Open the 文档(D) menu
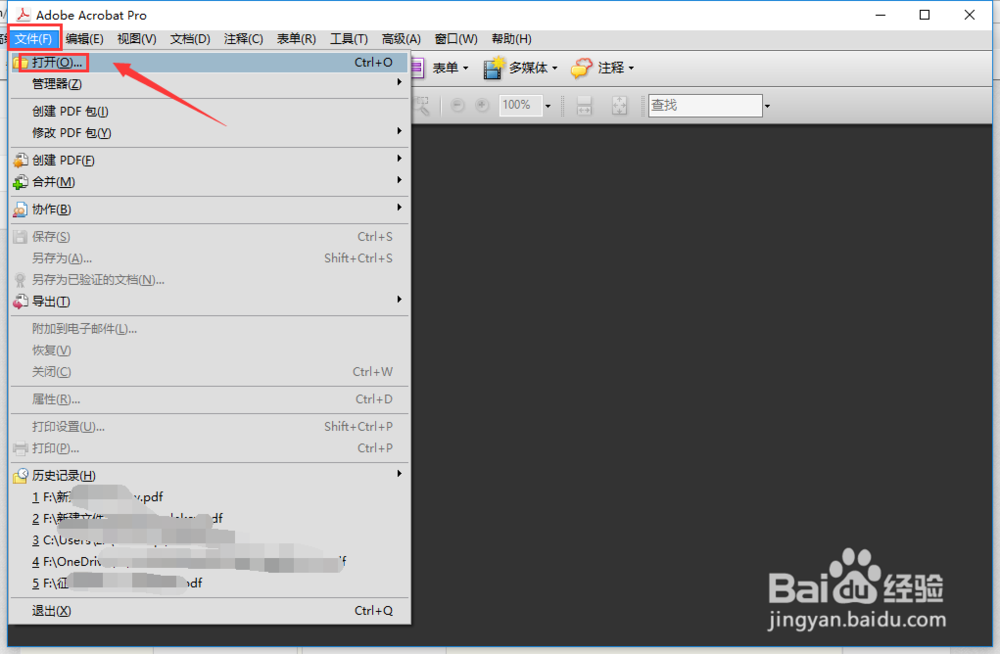 [x=190, y=39]
